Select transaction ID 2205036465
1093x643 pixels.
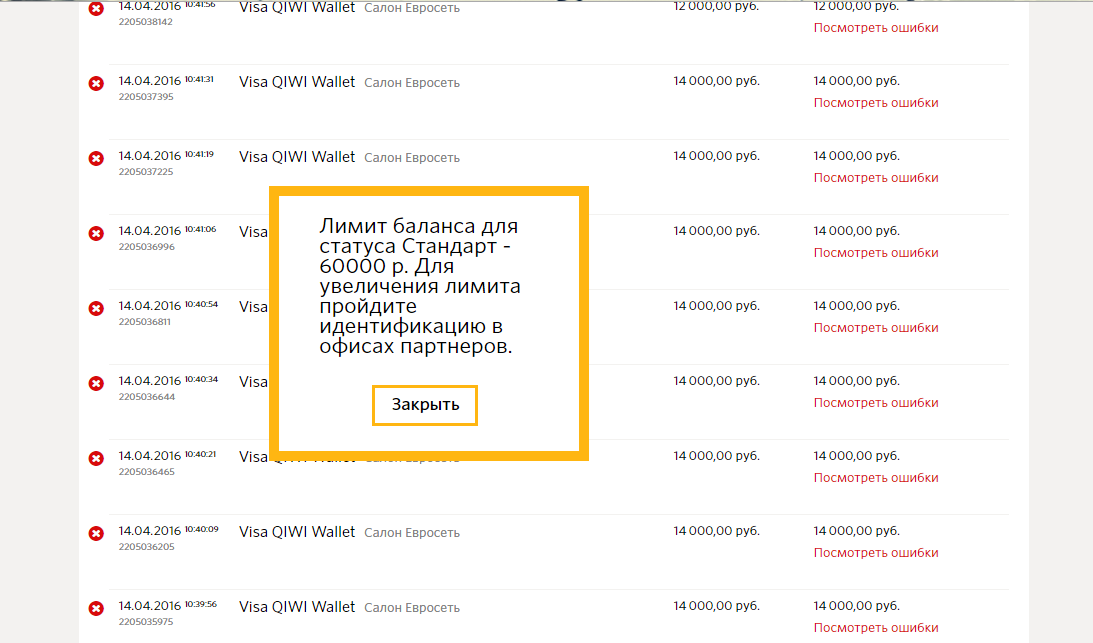(146, 471)
